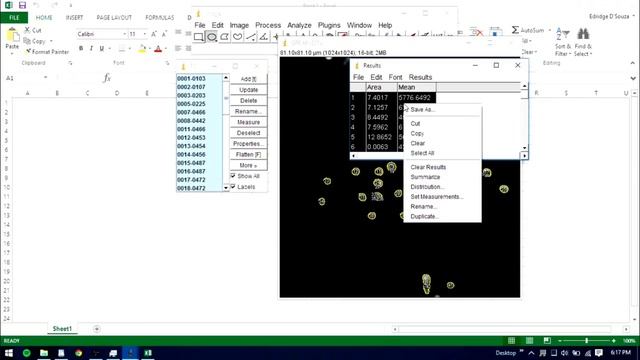Open the Results window Font menu

click(x=395, y=77)
